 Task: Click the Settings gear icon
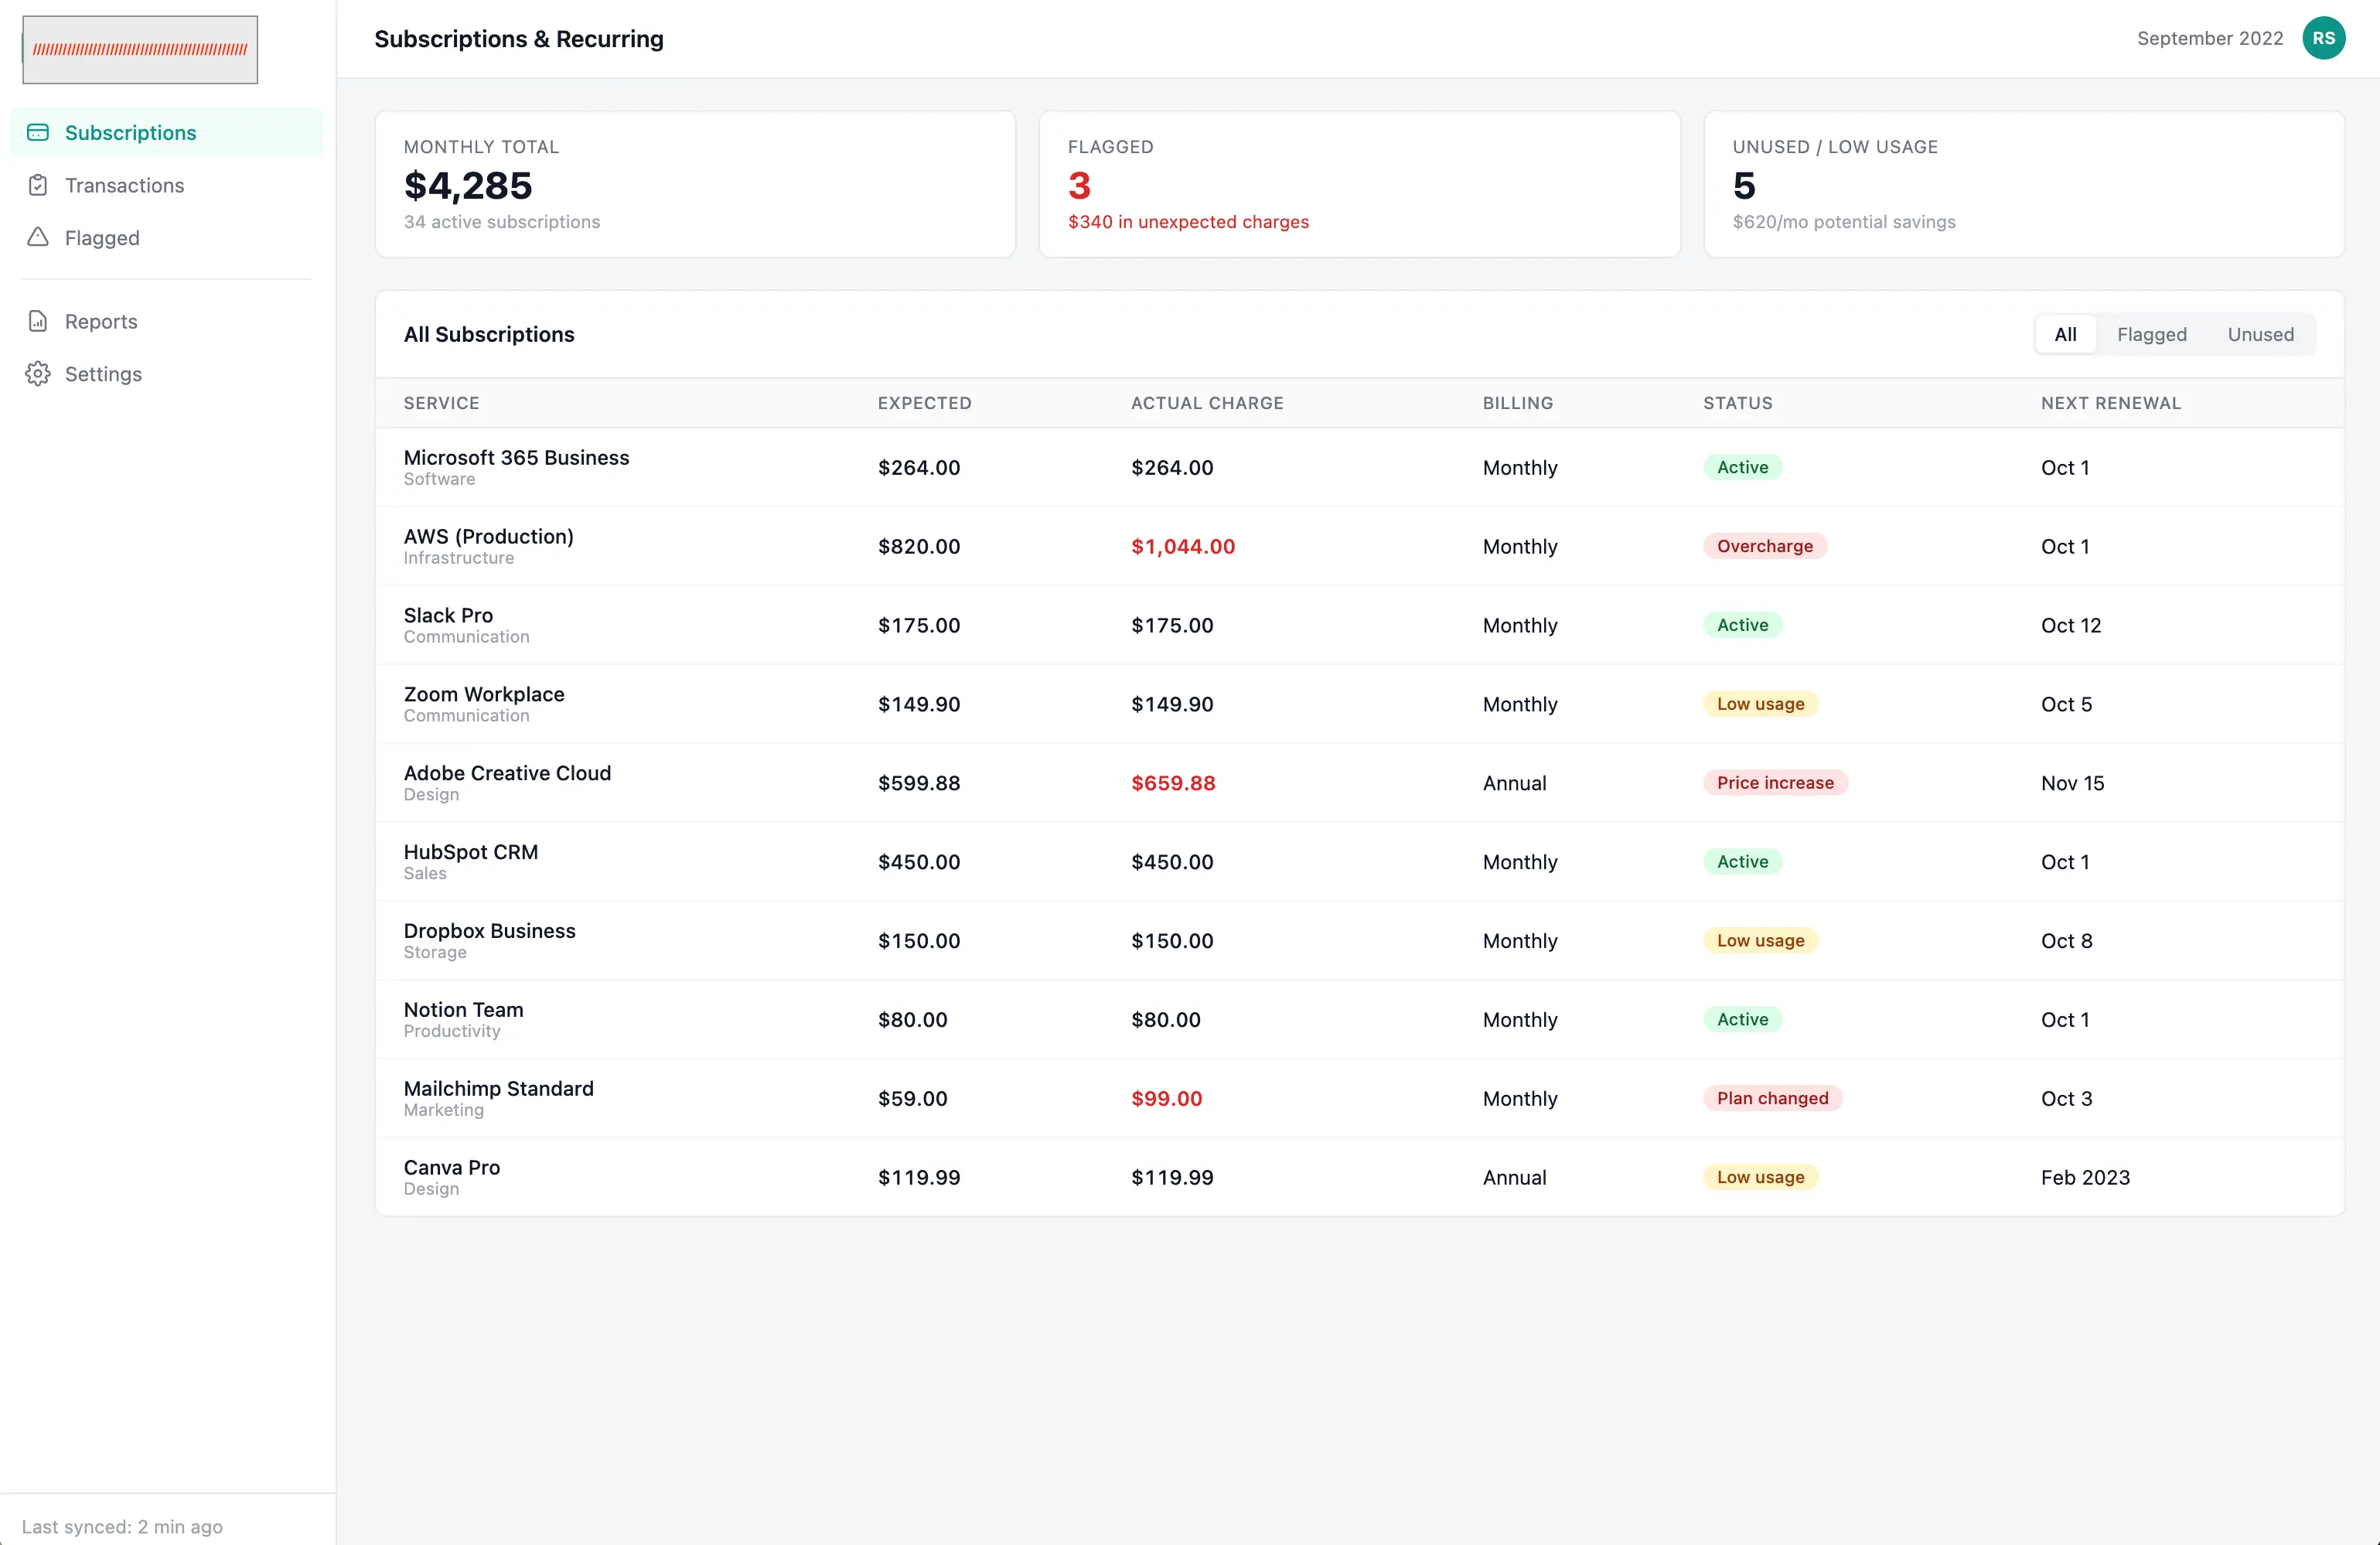pos(38,374)
